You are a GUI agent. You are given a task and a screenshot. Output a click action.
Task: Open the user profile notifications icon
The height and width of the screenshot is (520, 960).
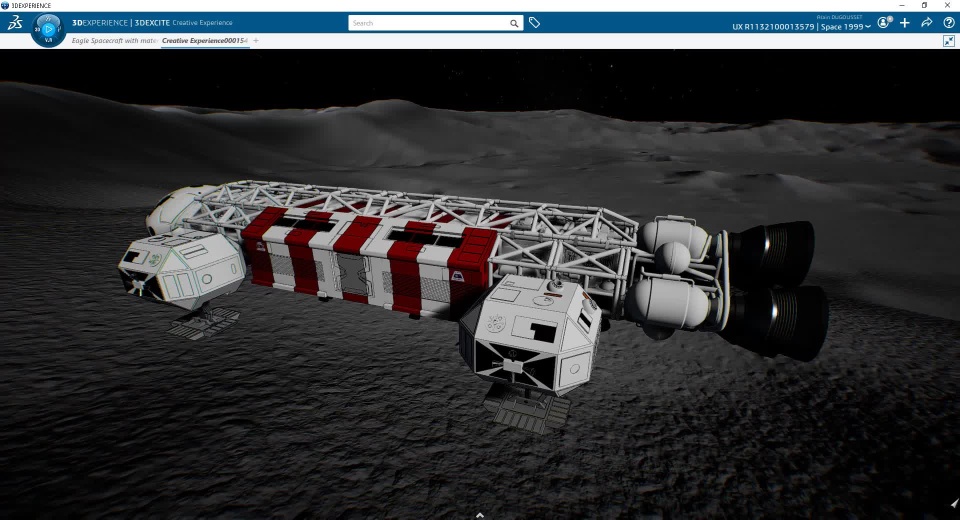(884, 23)
